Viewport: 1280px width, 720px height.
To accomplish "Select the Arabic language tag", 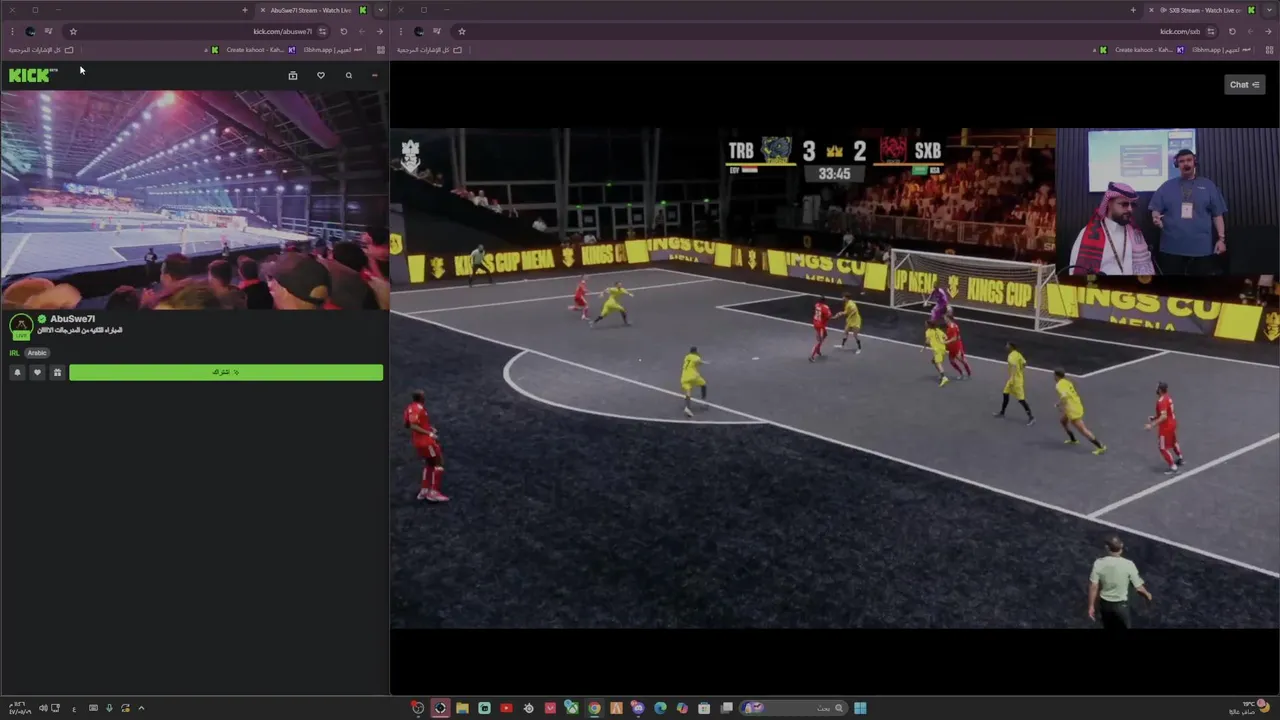I will click(37, 353).
